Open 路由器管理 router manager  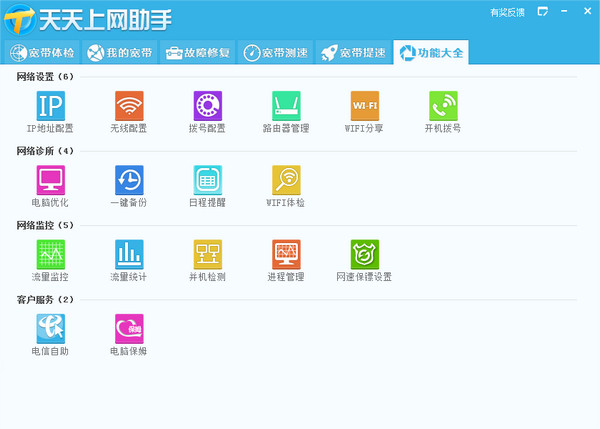click(286, 106)
